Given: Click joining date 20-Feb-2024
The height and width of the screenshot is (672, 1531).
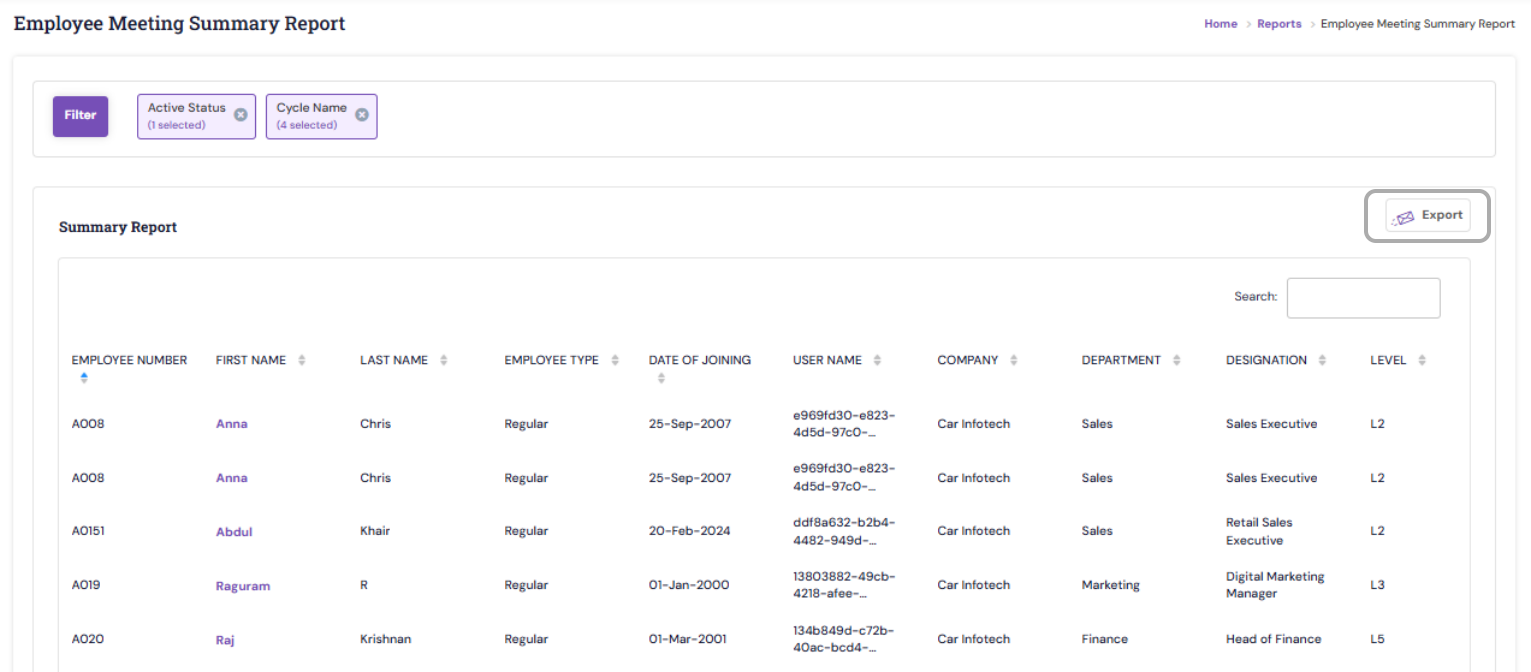Looking at the screenshot, I should point(689,531).
